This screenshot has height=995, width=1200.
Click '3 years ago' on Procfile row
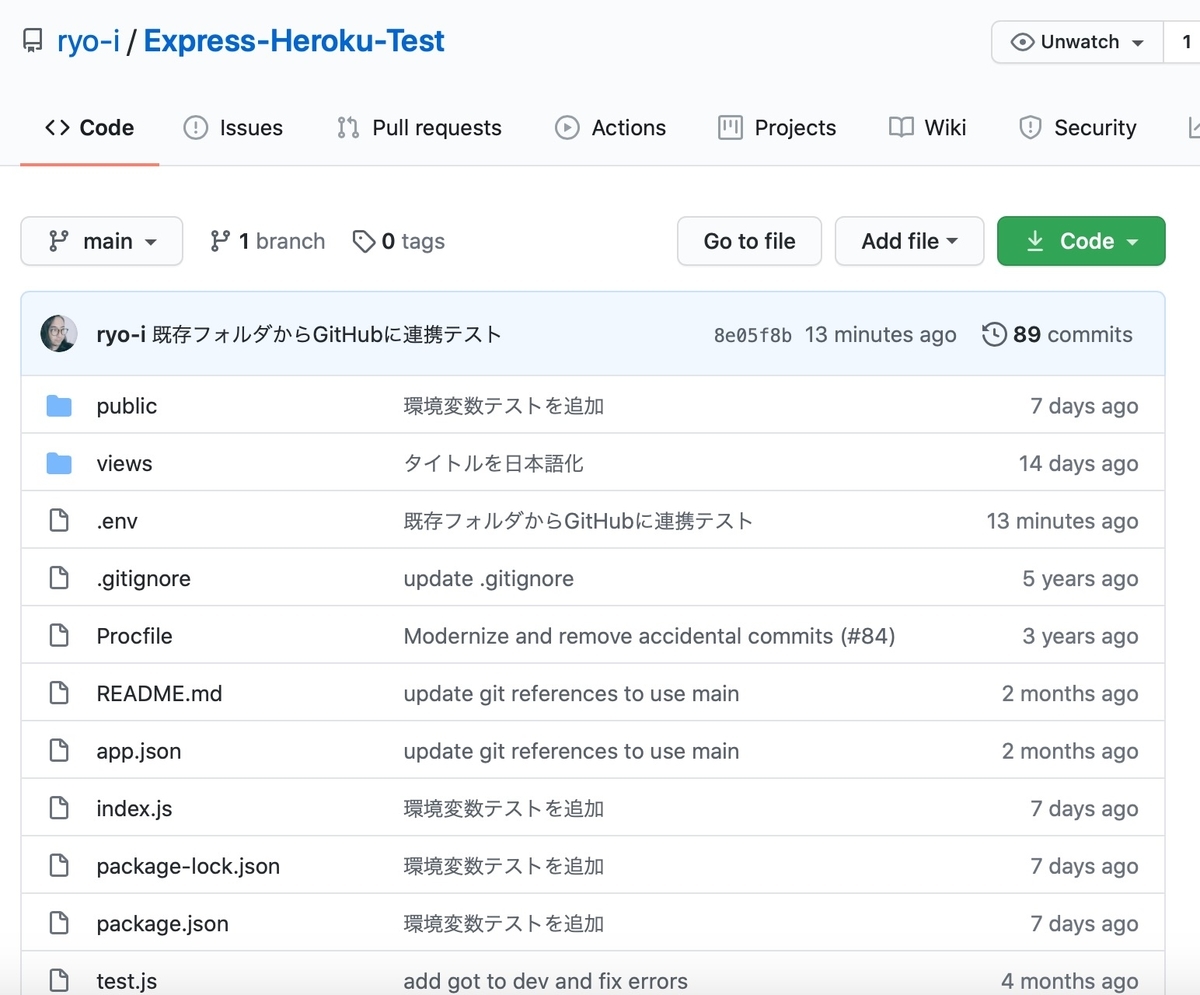click(x=1080, y=636)
